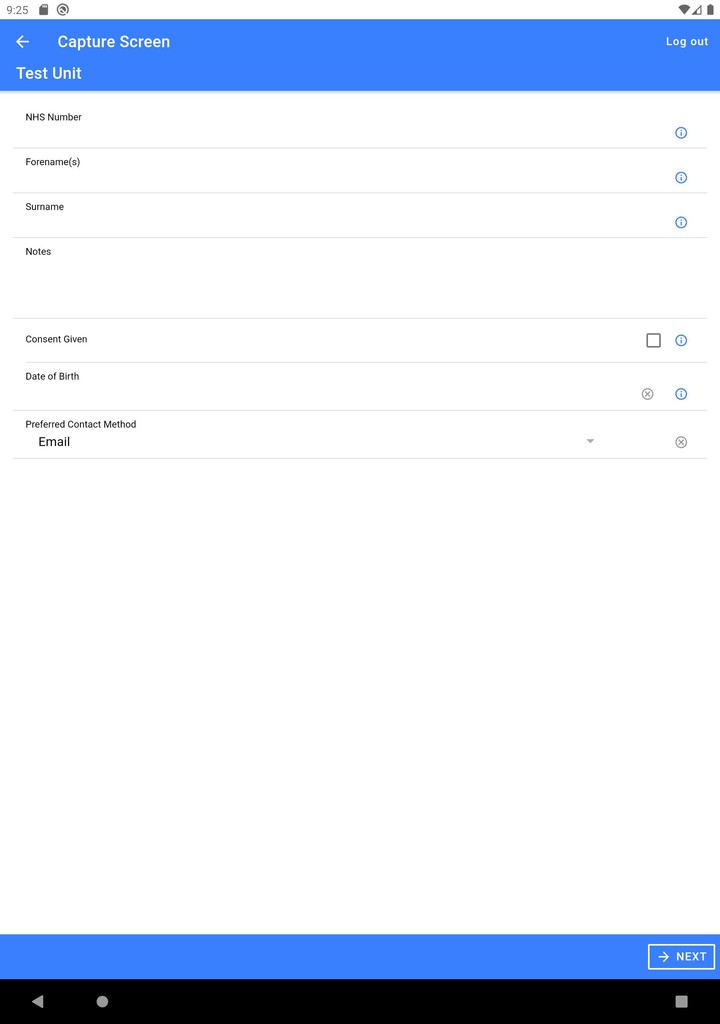Click into the Forename(s) text field
Image resolution: width=720 pixels, height=1024 pixels.
pos(340,178)
